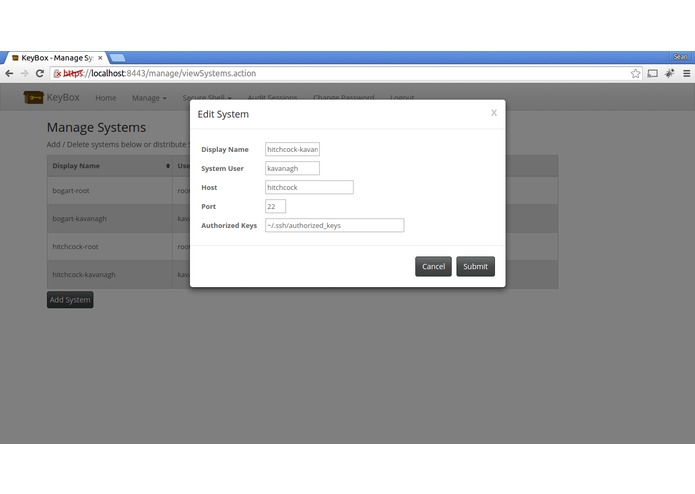Click the Display Name column header
The height and width of the screenshot is (494, 695).
(109, 166)
